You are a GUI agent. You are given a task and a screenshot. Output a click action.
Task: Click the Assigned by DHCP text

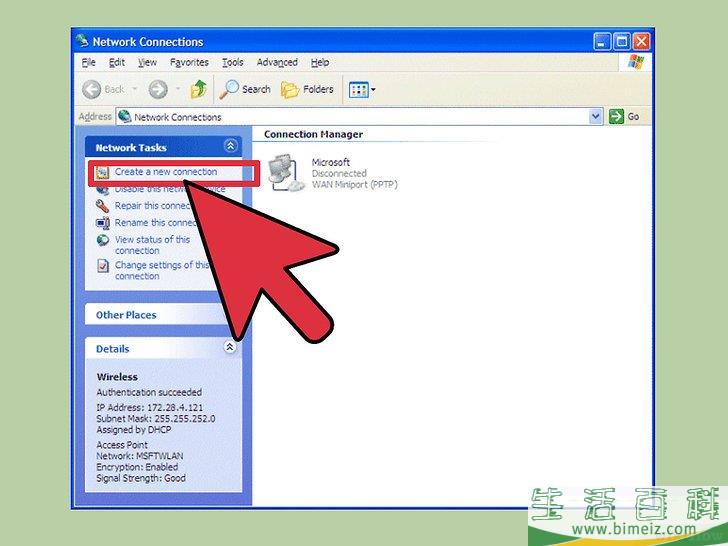tap(134, 430)
